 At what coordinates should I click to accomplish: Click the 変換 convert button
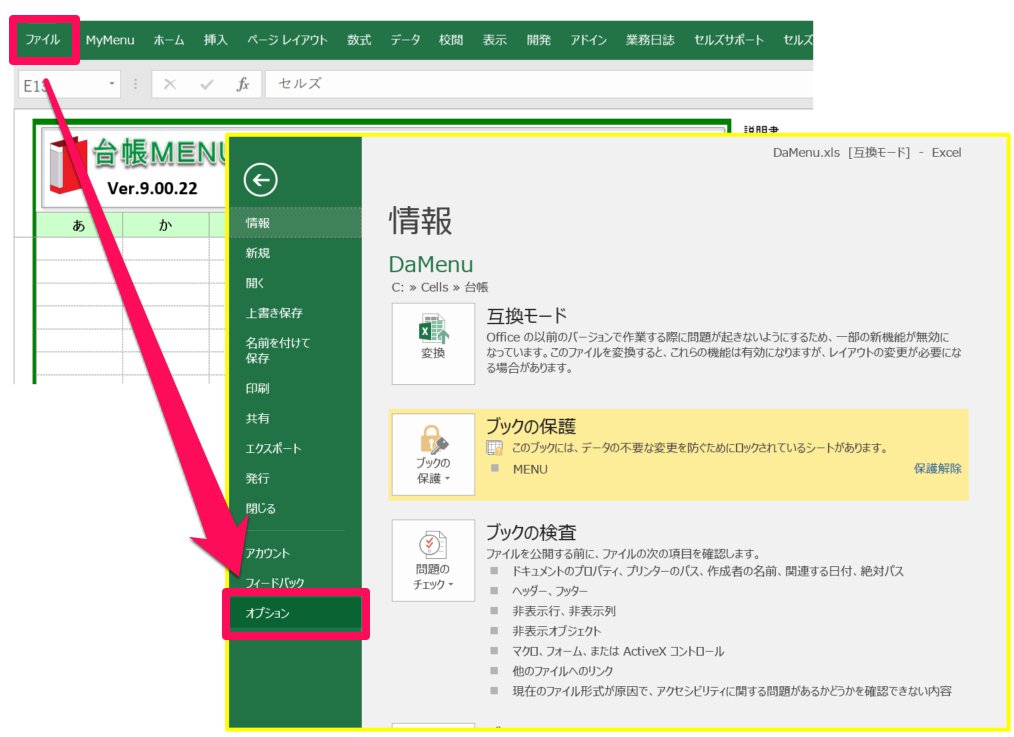point(433,344)
